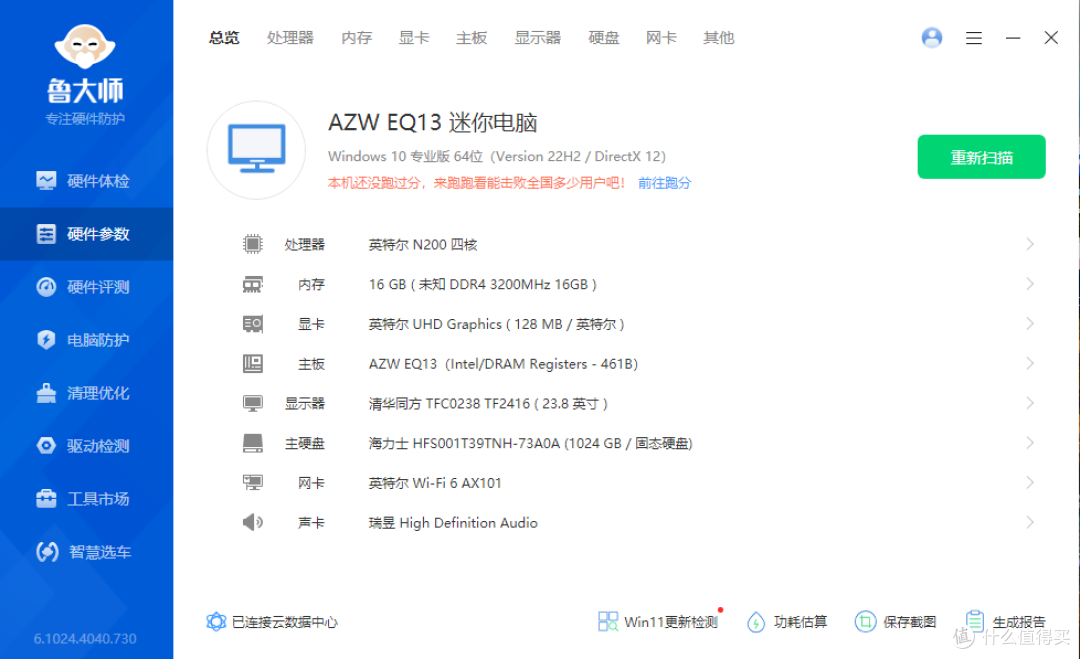This screenshot has height=659, width=1080.
Task: Click 已连接云数据中心 status text
Action: [x=284, y=623]
